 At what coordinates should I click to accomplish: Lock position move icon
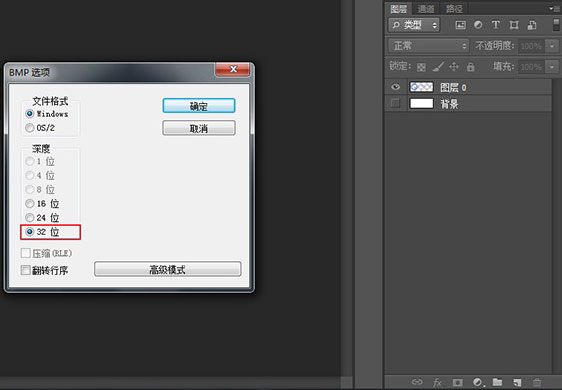pyautogui.click(x=454, y=67)
